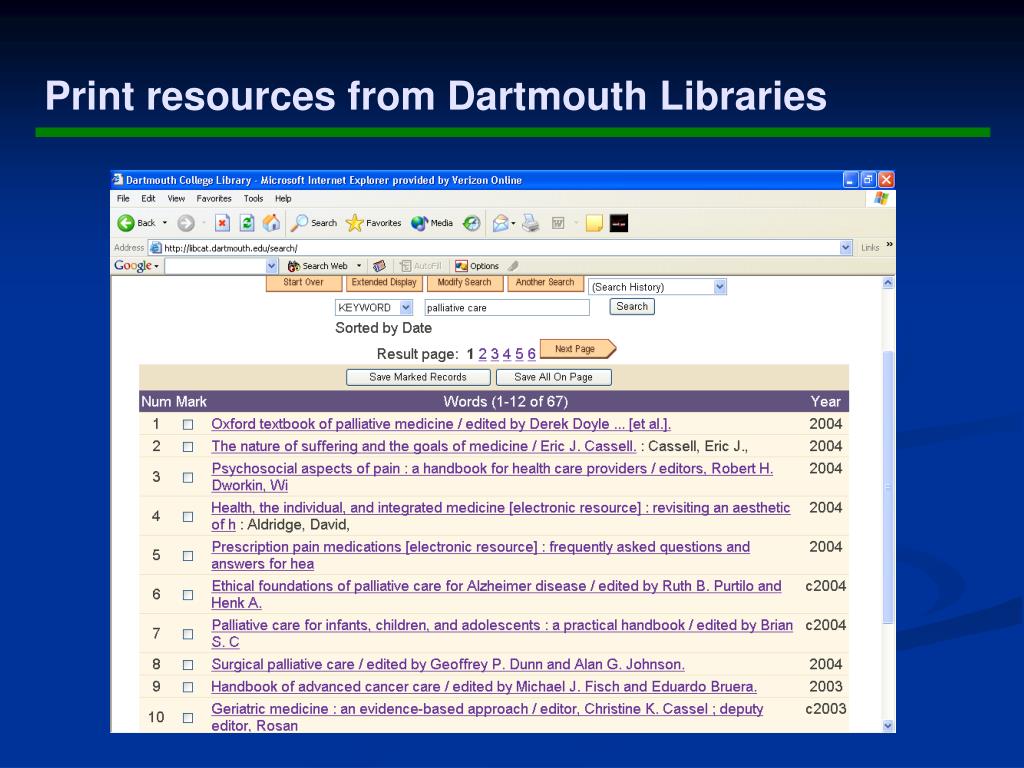
Task: Open the Back button history arrow
Action: (165, 223)
